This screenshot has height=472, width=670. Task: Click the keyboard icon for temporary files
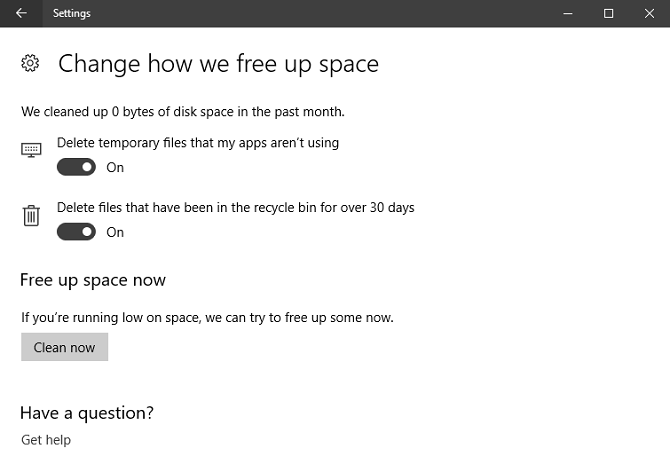(x=31, y=150)
